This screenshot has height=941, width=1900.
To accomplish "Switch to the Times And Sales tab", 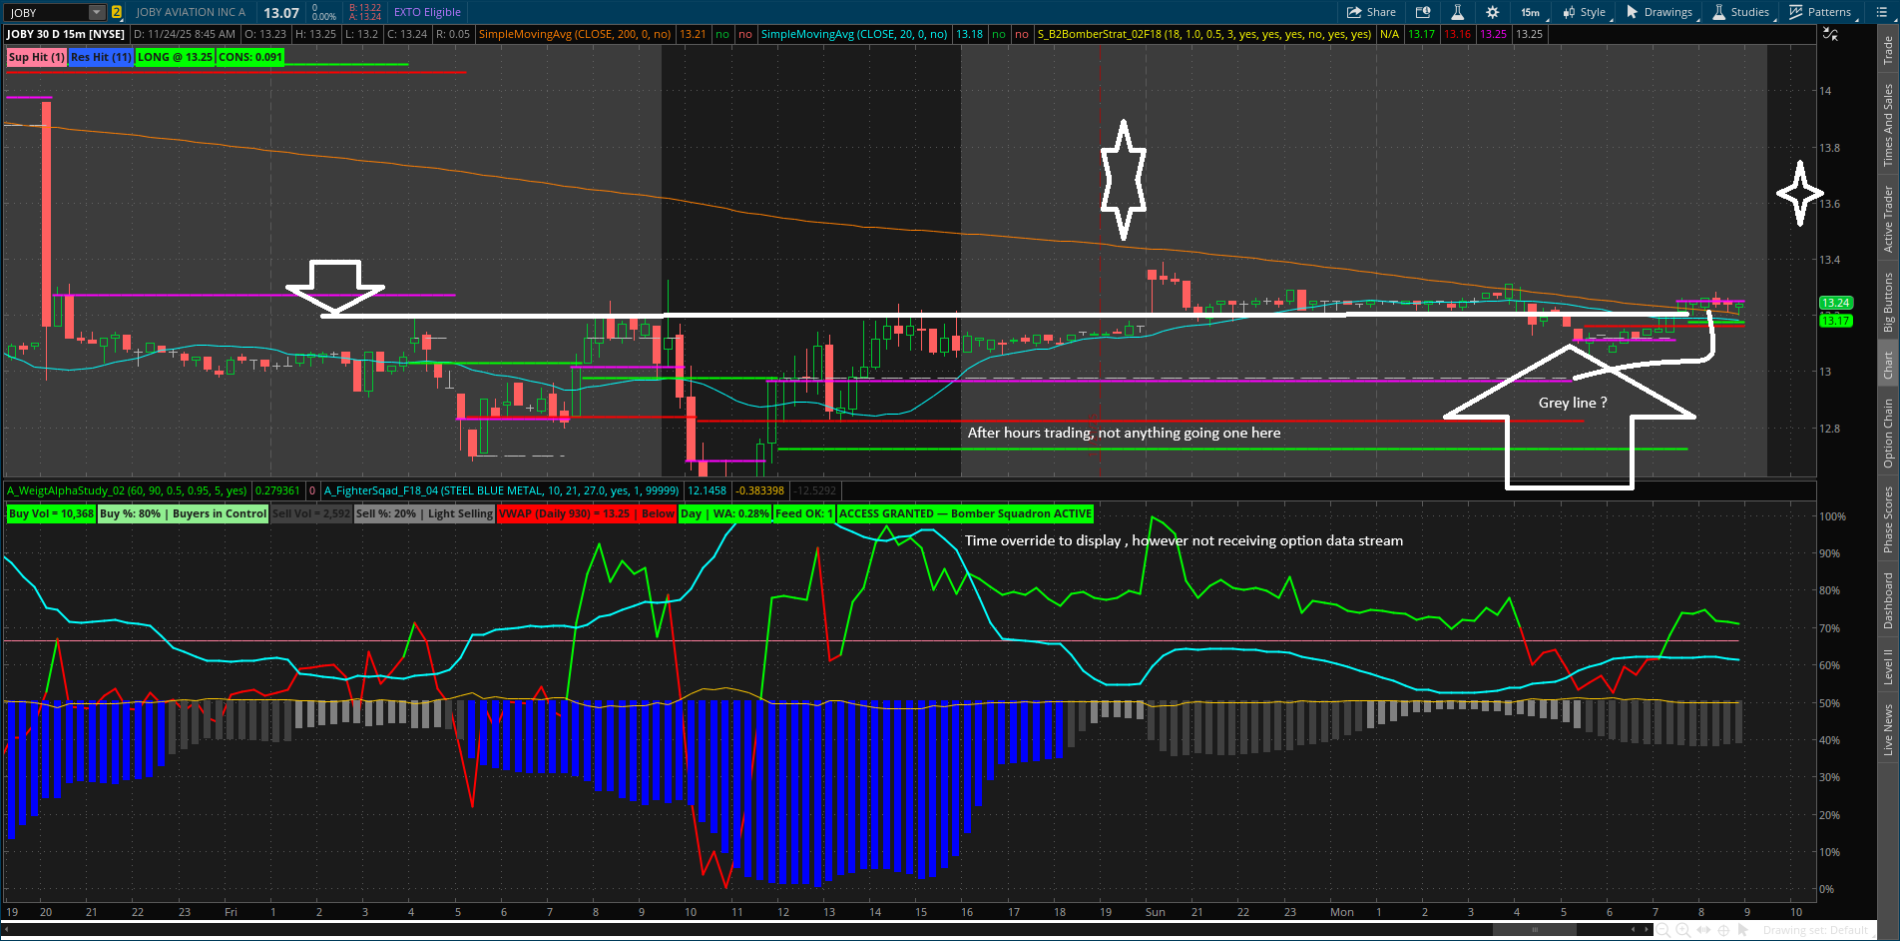I will (x=1888, y=125).
